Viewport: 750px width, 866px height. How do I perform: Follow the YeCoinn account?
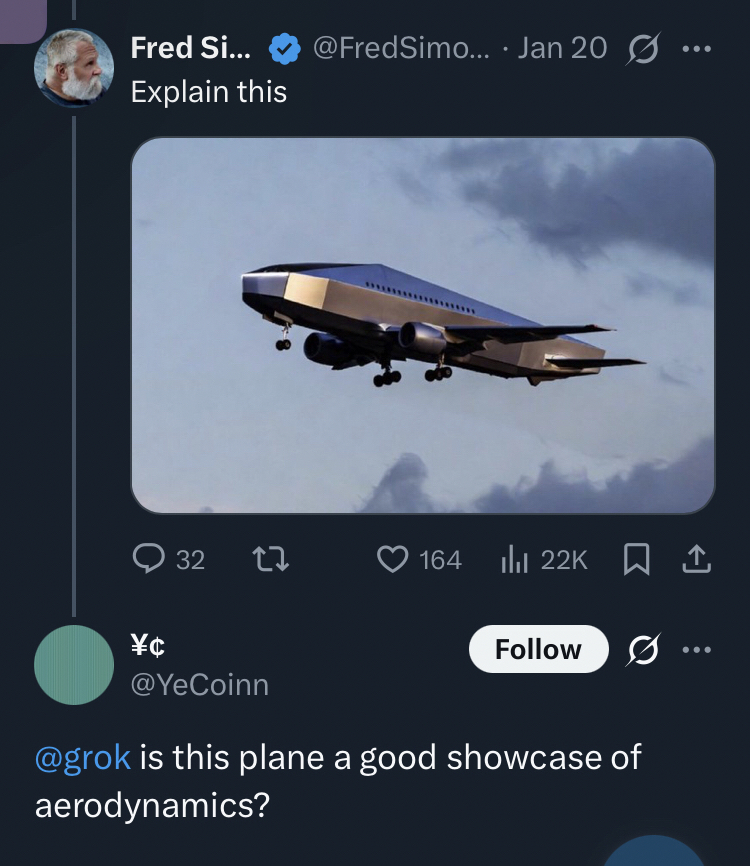(x=538, y=650)
